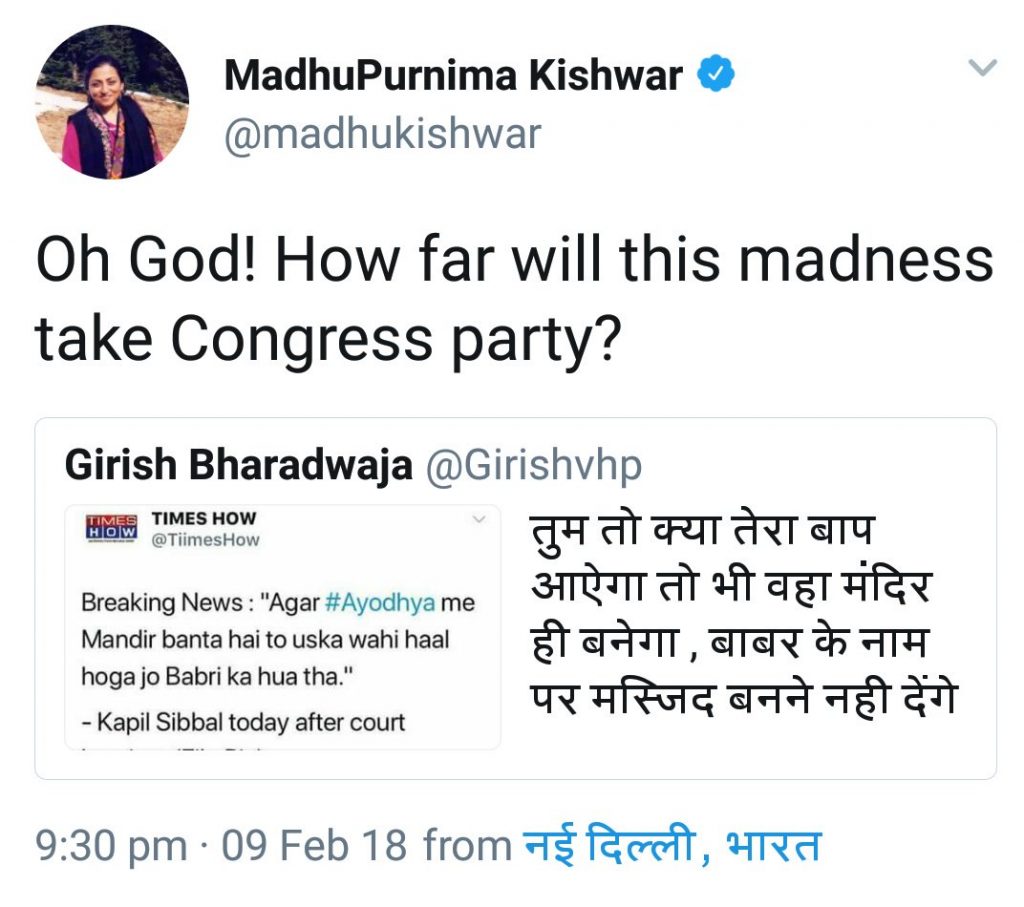Viewport: 1024px width, 907px height.
Task: Click the tweet text about Congress party
Action: [514, 299]
